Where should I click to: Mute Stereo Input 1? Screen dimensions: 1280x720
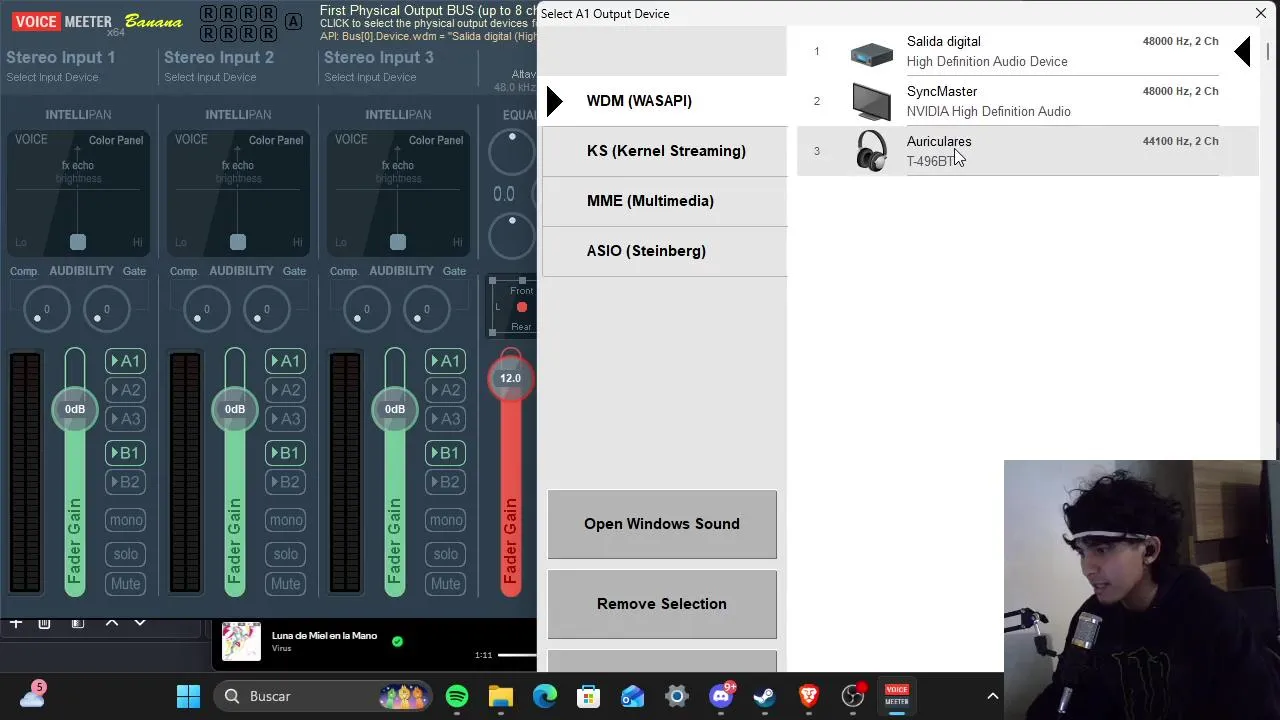(125, 584)
